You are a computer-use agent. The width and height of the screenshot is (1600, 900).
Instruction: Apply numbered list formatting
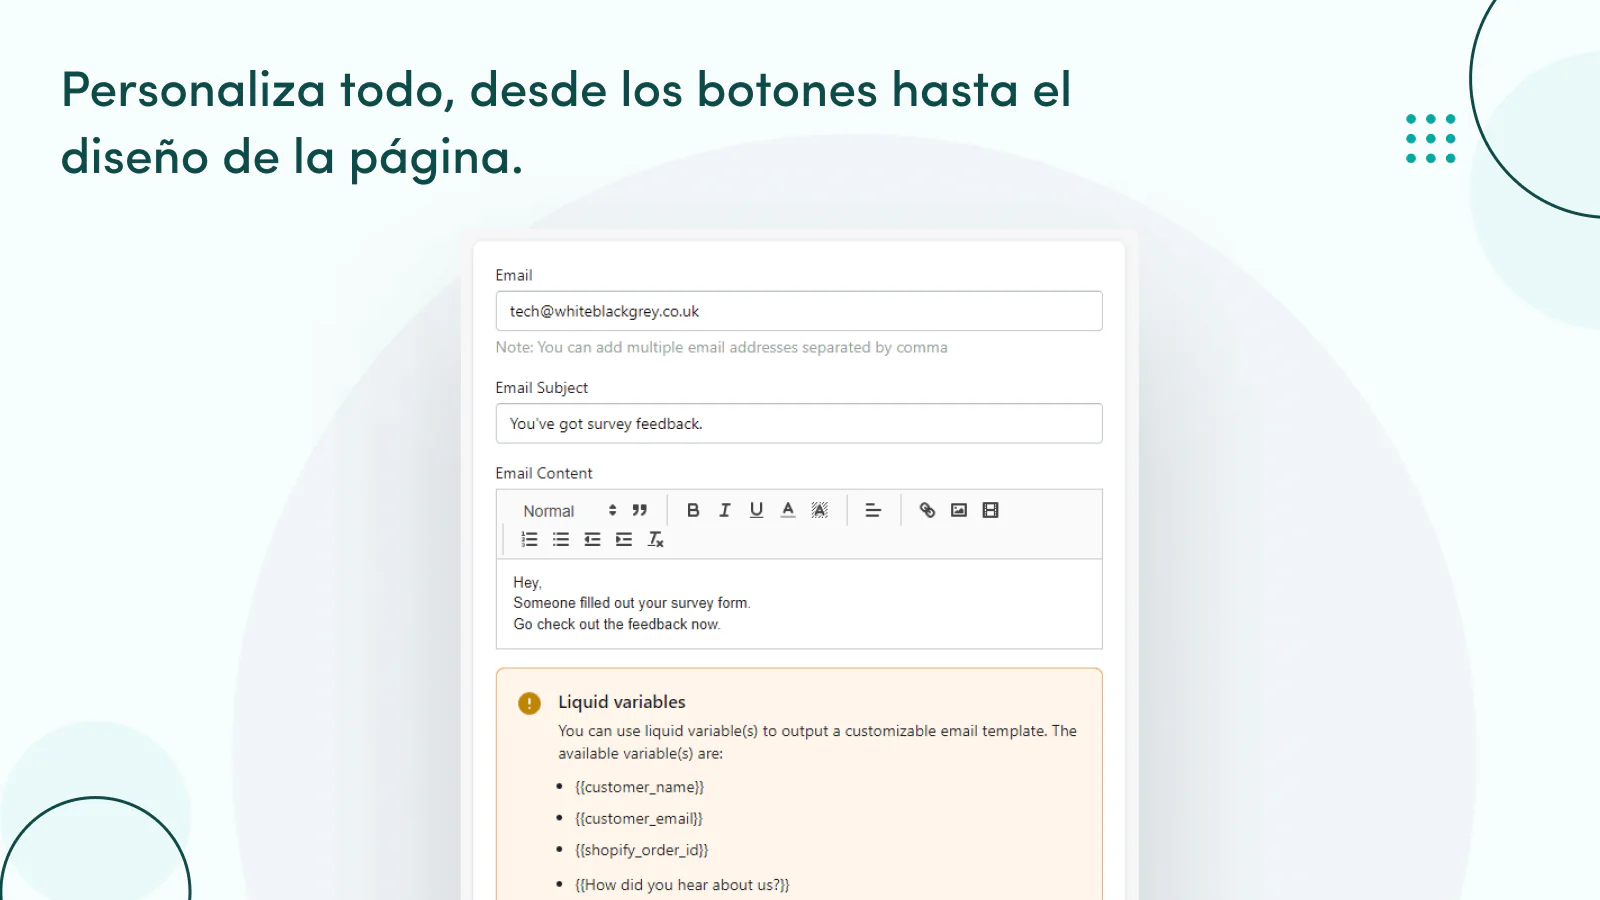point(530,540)
